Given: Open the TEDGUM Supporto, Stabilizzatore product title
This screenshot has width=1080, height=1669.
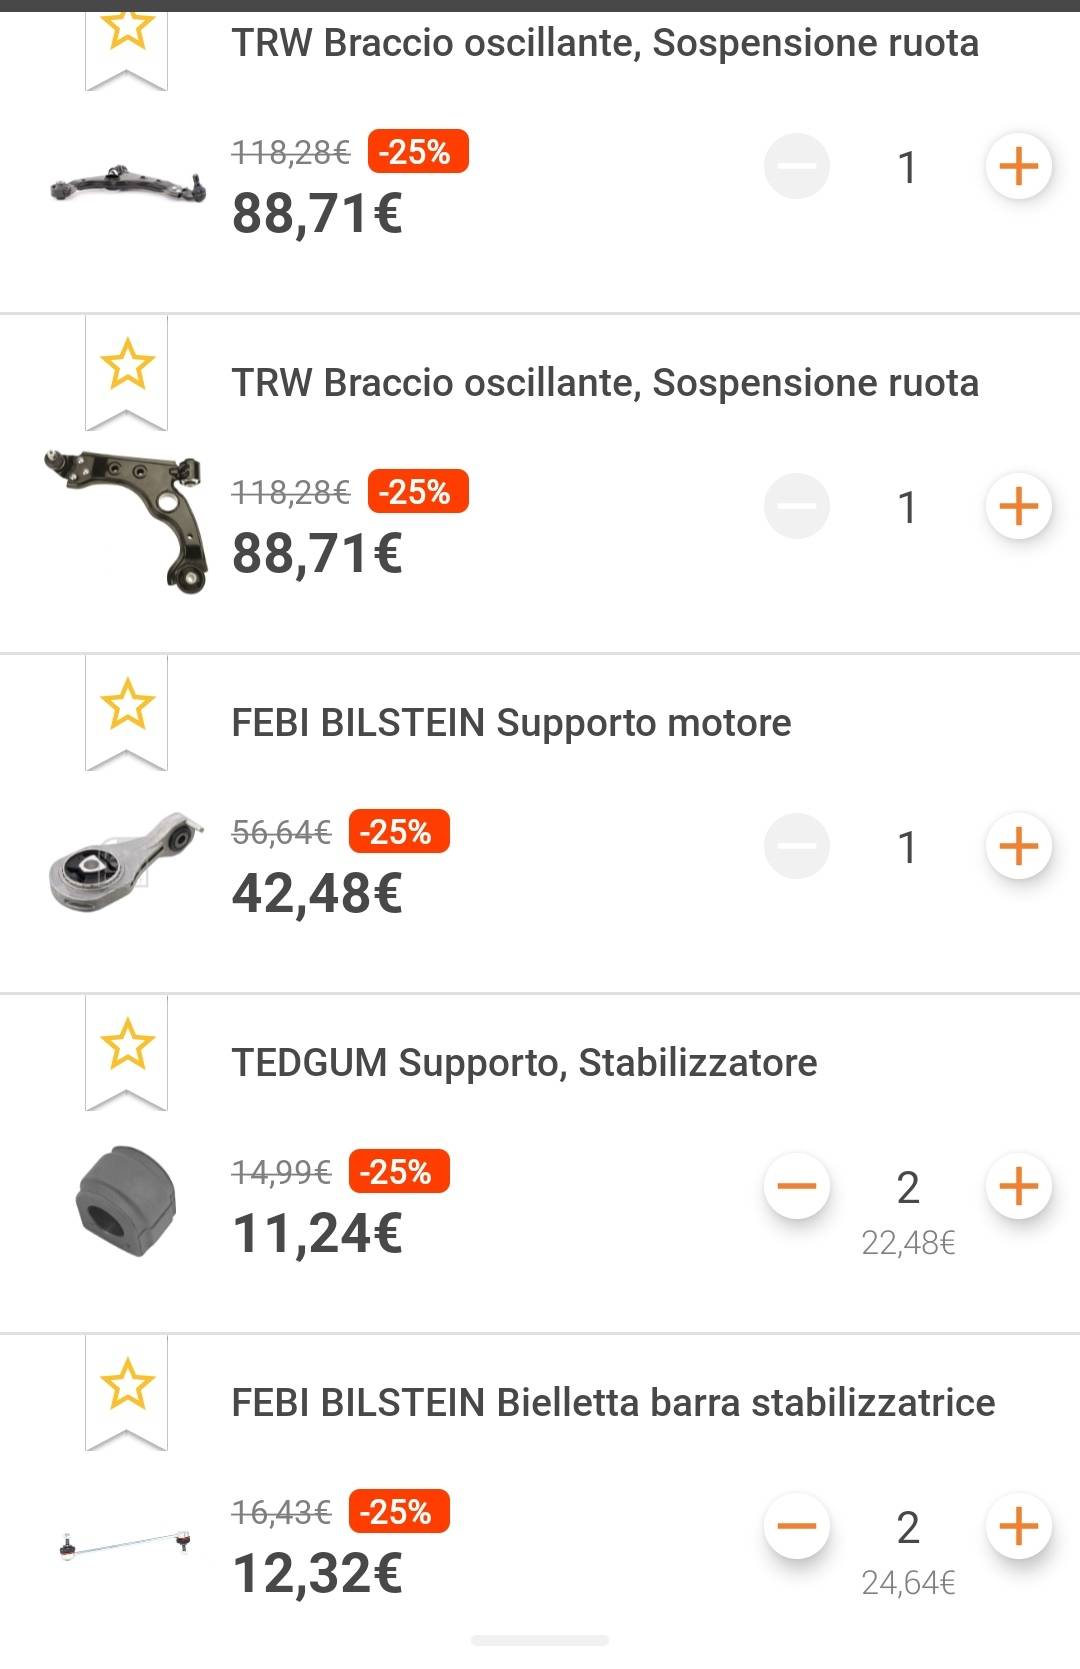Looking at the screenshot, I should (524, 1062).
